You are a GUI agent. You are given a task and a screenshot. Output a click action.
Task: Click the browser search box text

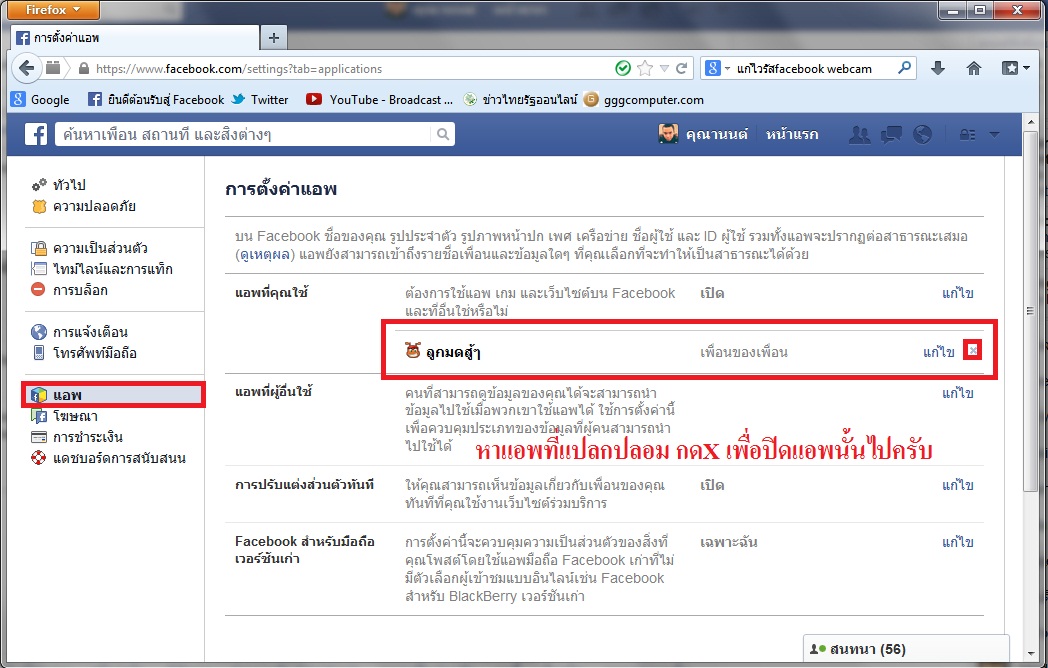[x=804, y=68]
